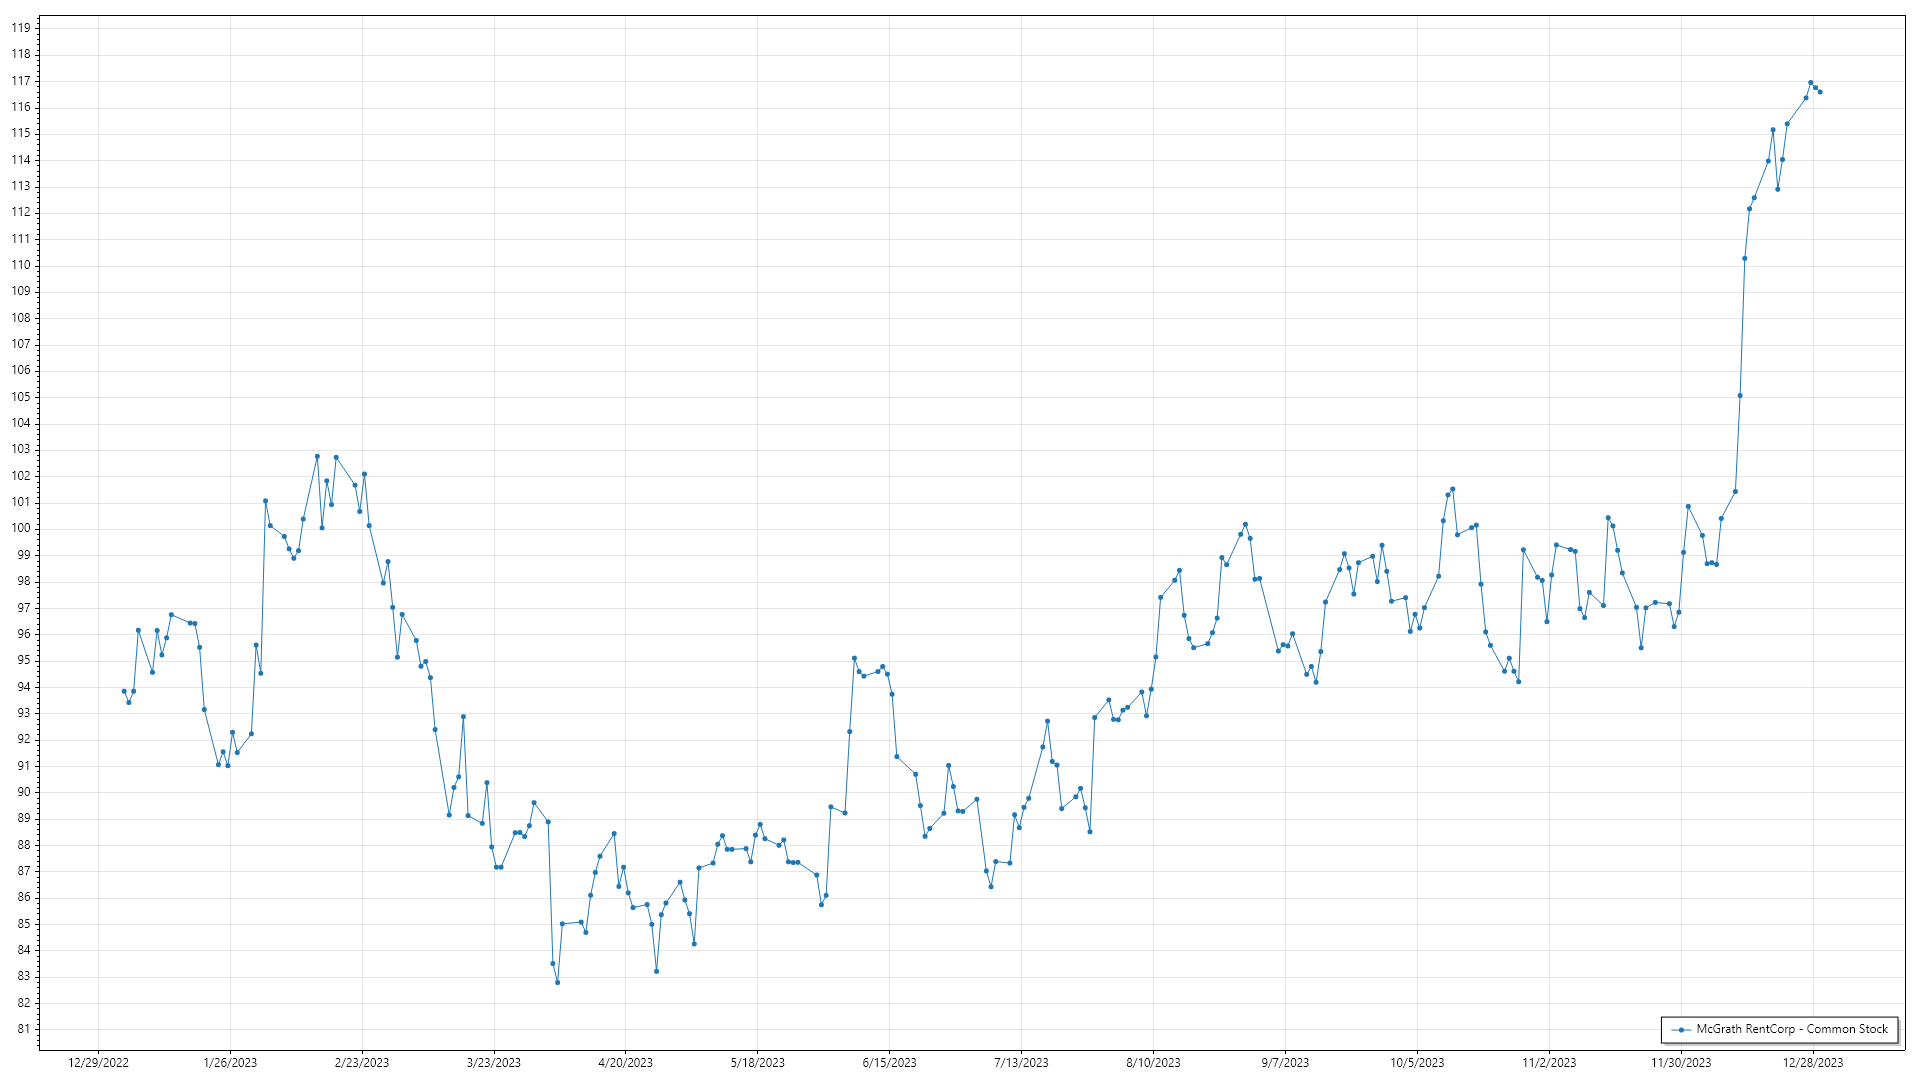Click the 1/26/2023 x-axis date label

230,1063
